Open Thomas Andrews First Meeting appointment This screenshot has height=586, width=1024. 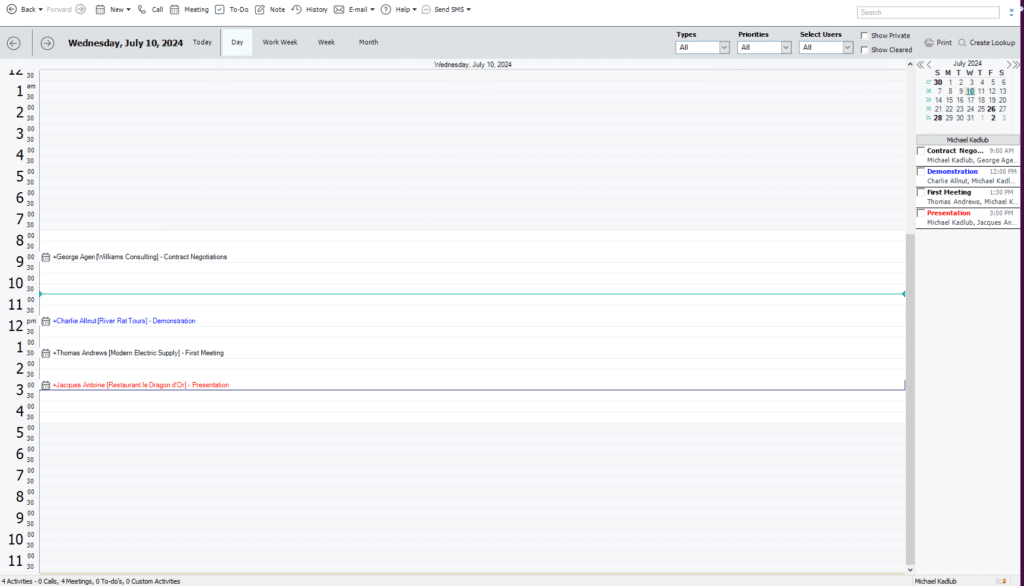click(138, 353)
